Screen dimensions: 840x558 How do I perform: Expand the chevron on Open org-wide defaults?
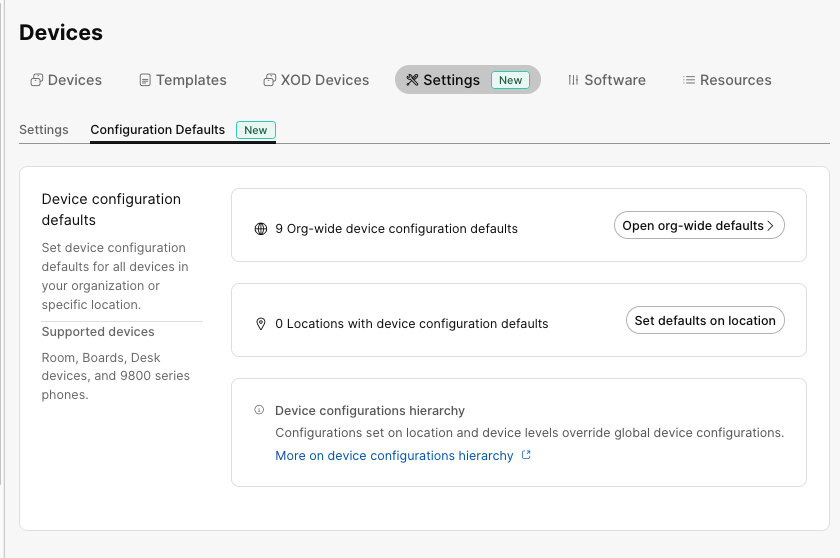tap(771, 226)
